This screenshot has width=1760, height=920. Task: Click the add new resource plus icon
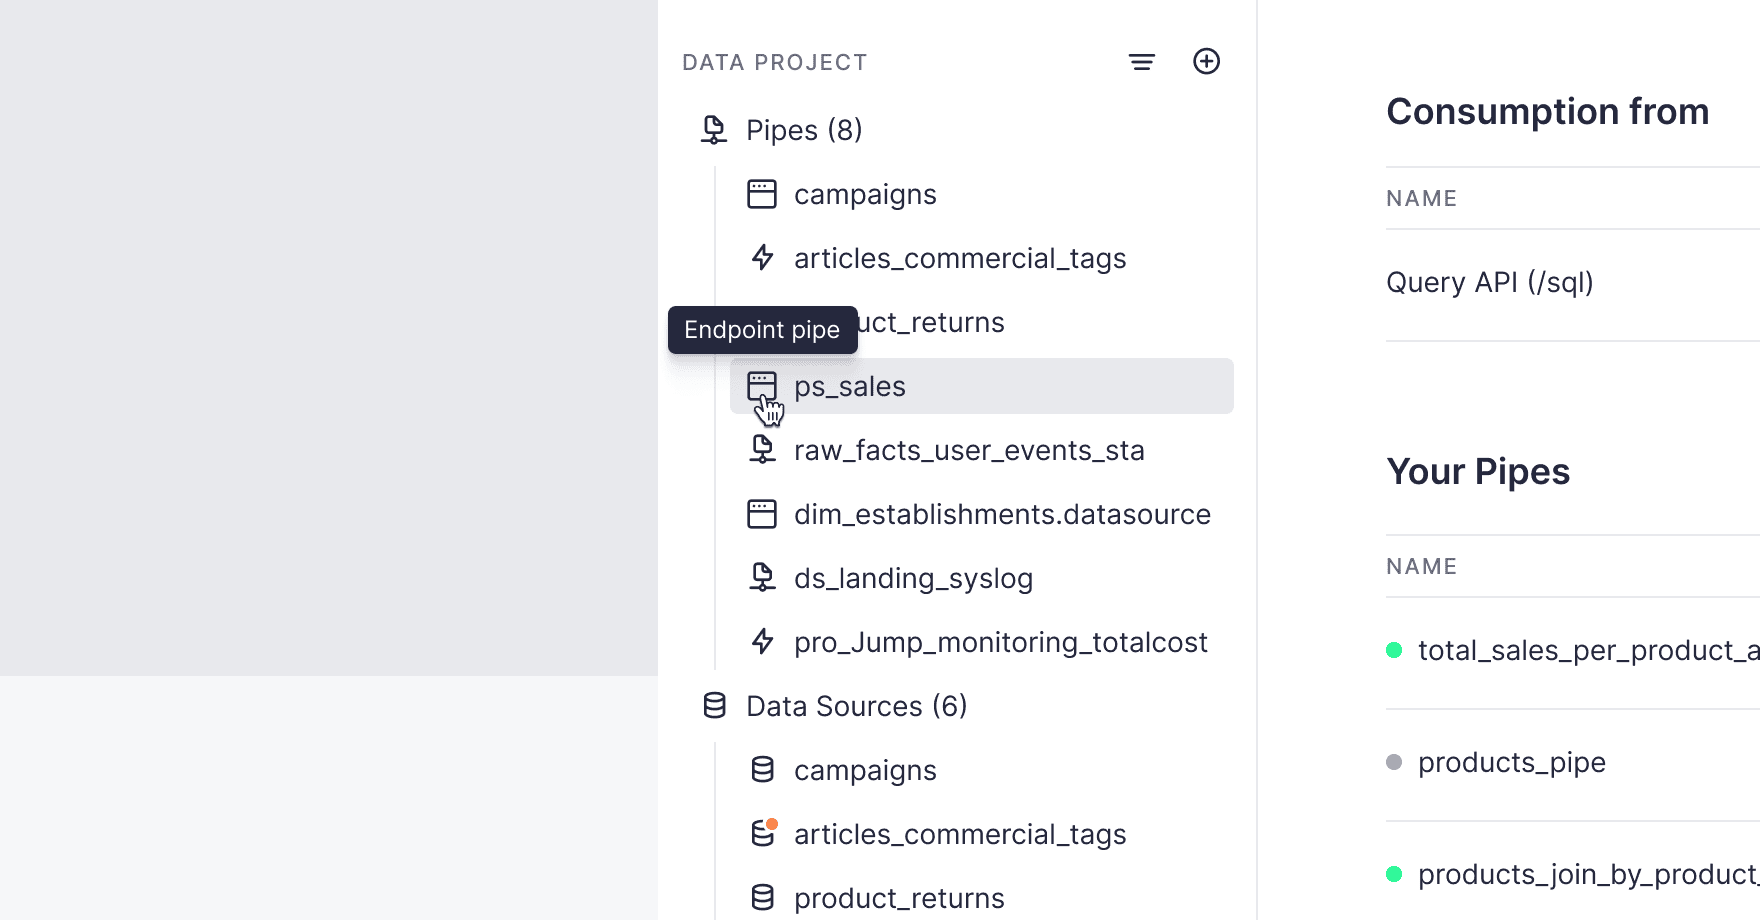[x=1207, y=61]
